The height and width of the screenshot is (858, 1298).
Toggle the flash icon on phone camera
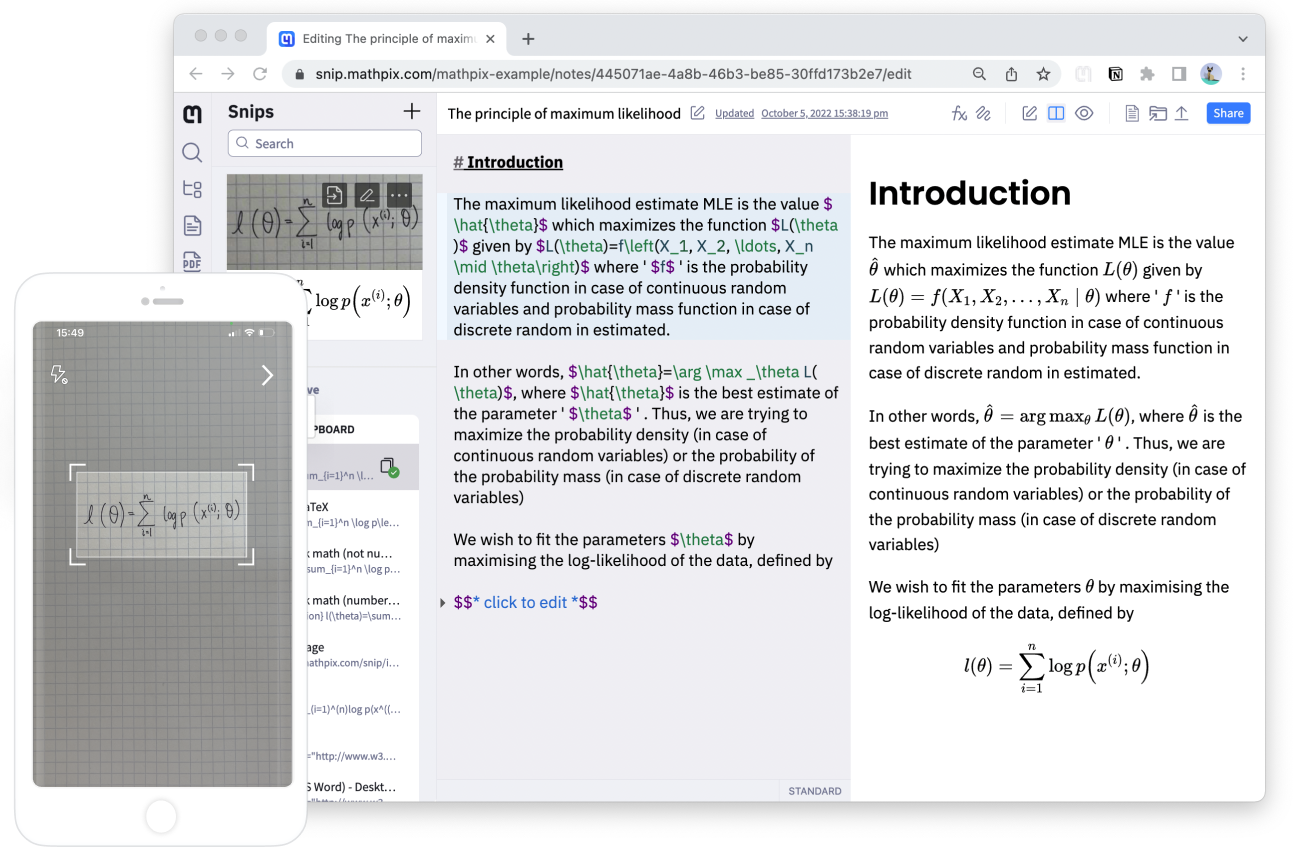pyautogui.click(x=59, y=374)
